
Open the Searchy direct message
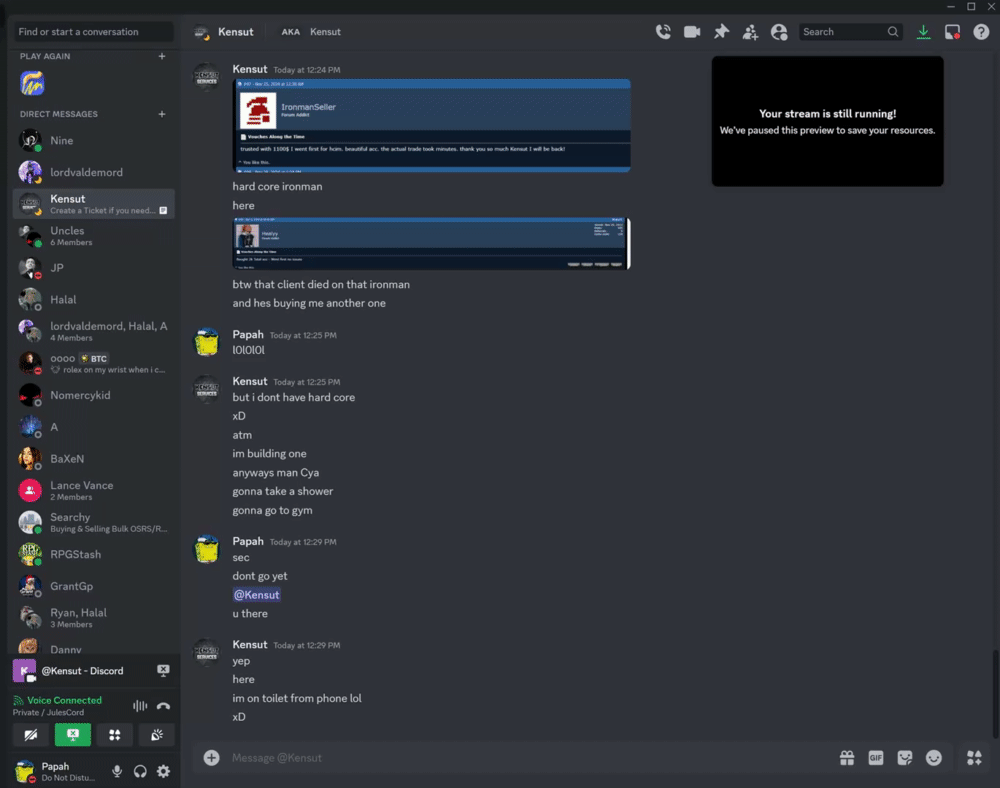point(94,523)
